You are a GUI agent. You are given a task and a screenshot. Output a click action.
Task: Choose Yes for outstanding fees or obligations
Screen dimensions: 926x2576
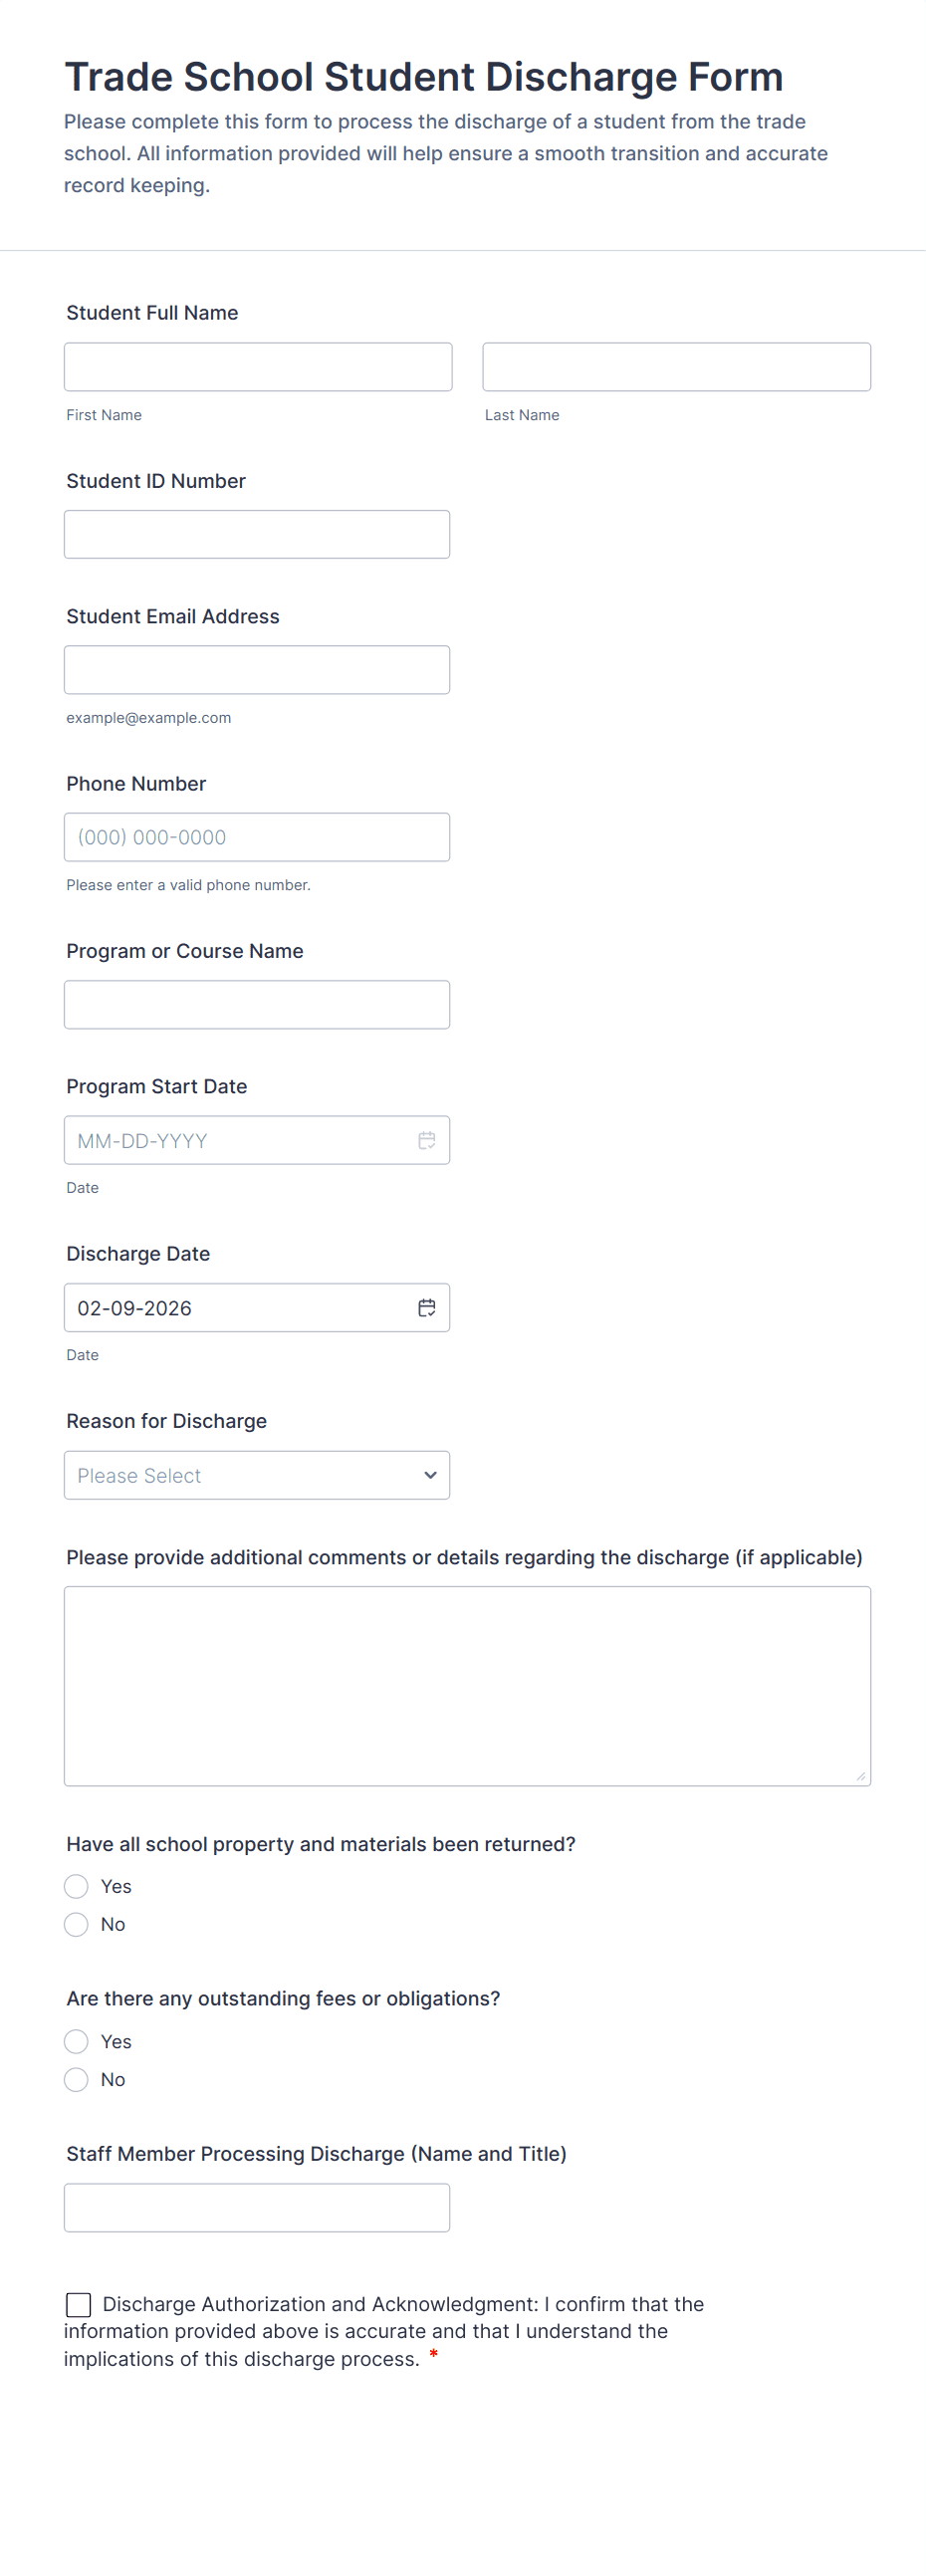click(76, 2041)
